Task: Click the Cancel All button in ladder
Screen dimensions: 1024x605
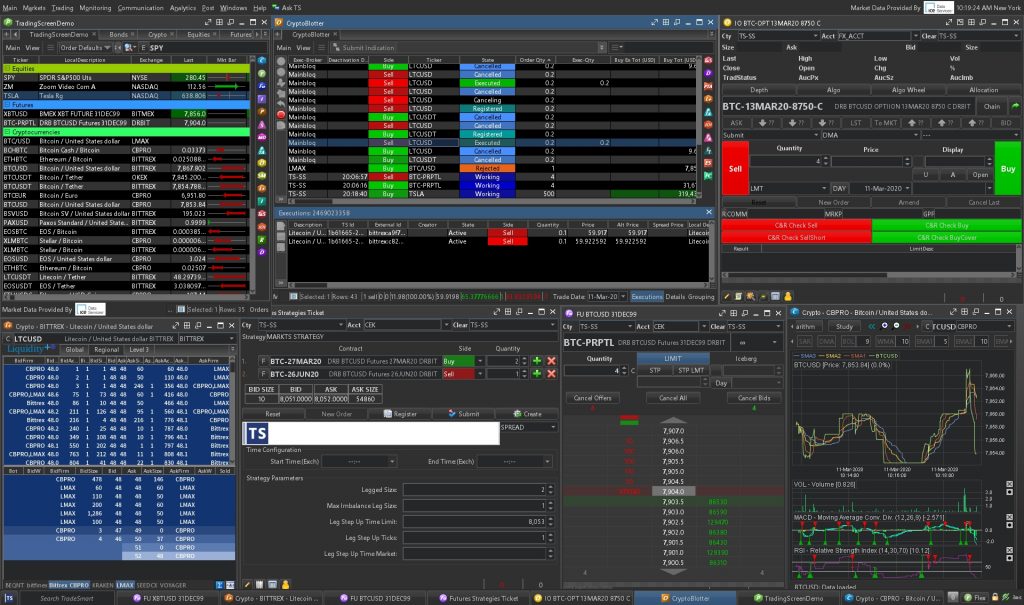Action: point(672,398)
